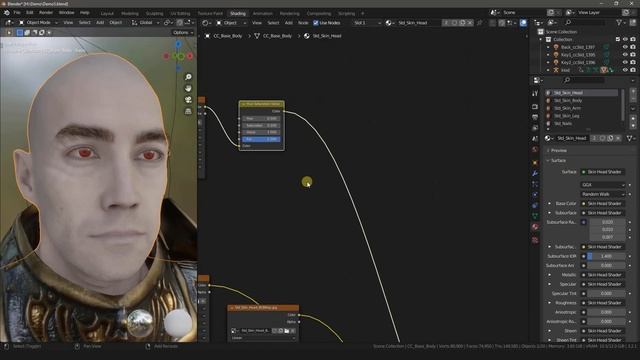Toggle Collection exclude checkbox in outliner

pyautogui.click(x=618, y=39)
